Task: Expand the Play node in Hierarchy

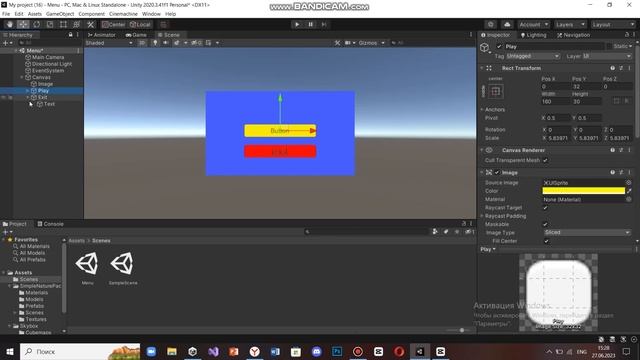Action: pyautogui.click(x=28, y=91)
